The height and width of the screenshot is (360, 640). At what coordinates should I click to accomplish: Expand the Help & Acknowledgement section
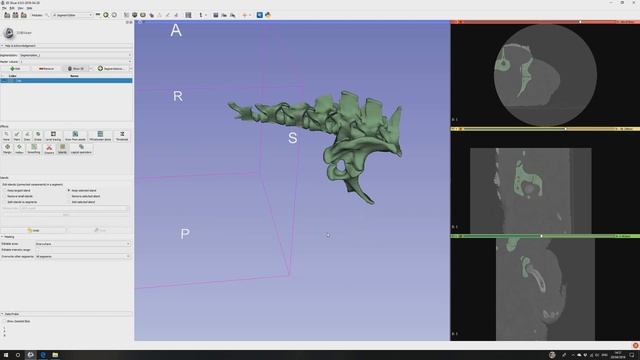click(x=66, y=46)
